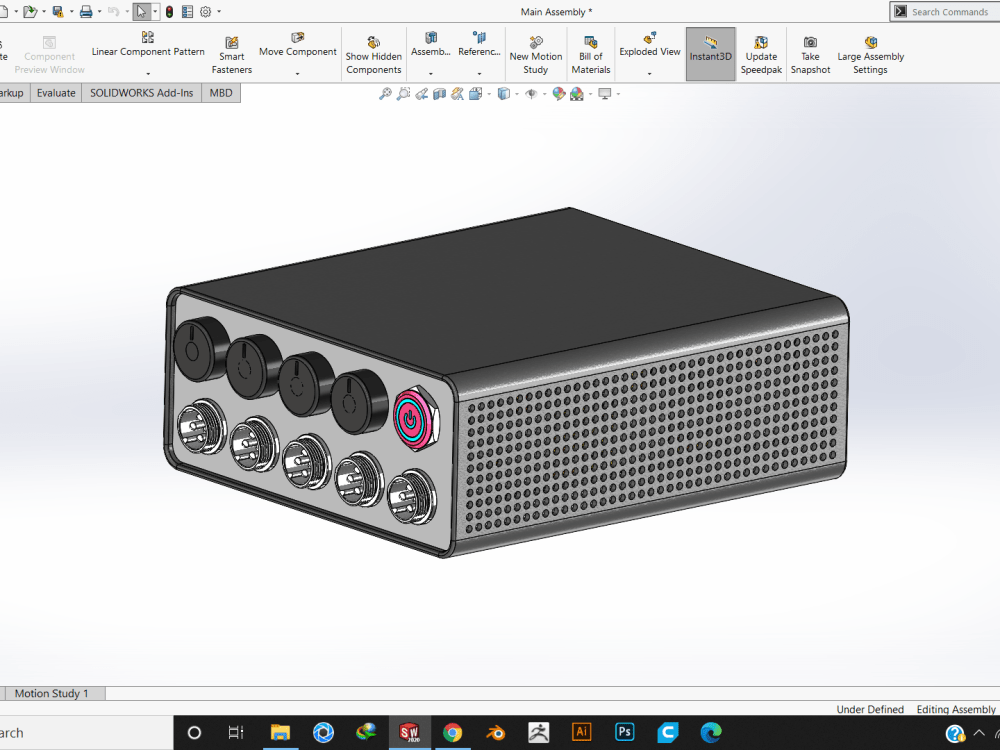Click the help question mark tray icon
1000x750 pixels.
(954, 733)
